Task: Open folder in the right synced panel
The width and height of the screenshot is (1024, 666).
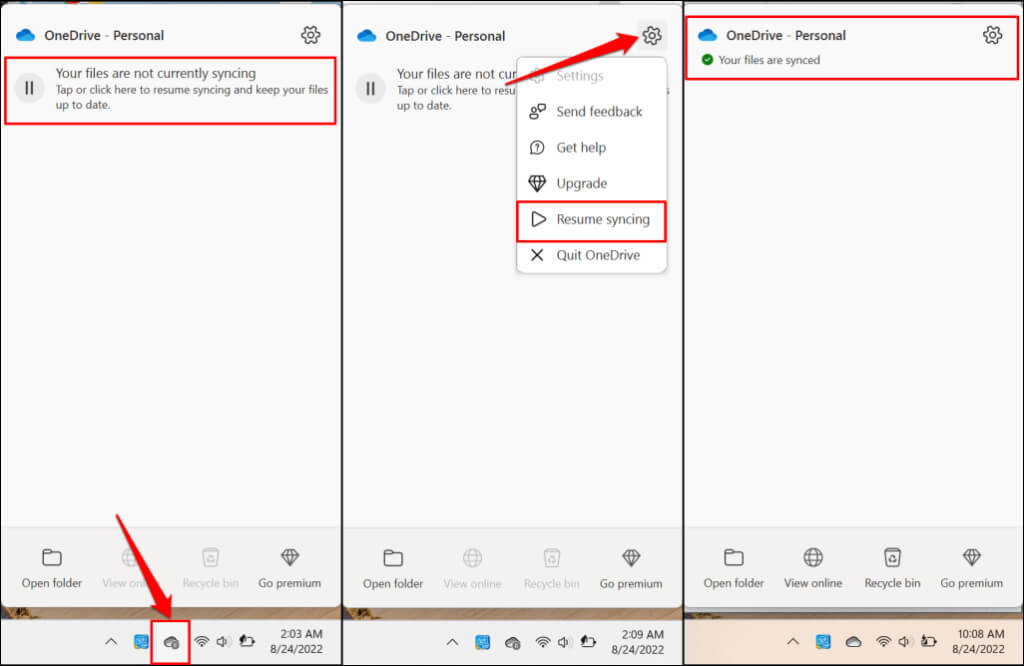Action: coord(733,569)
